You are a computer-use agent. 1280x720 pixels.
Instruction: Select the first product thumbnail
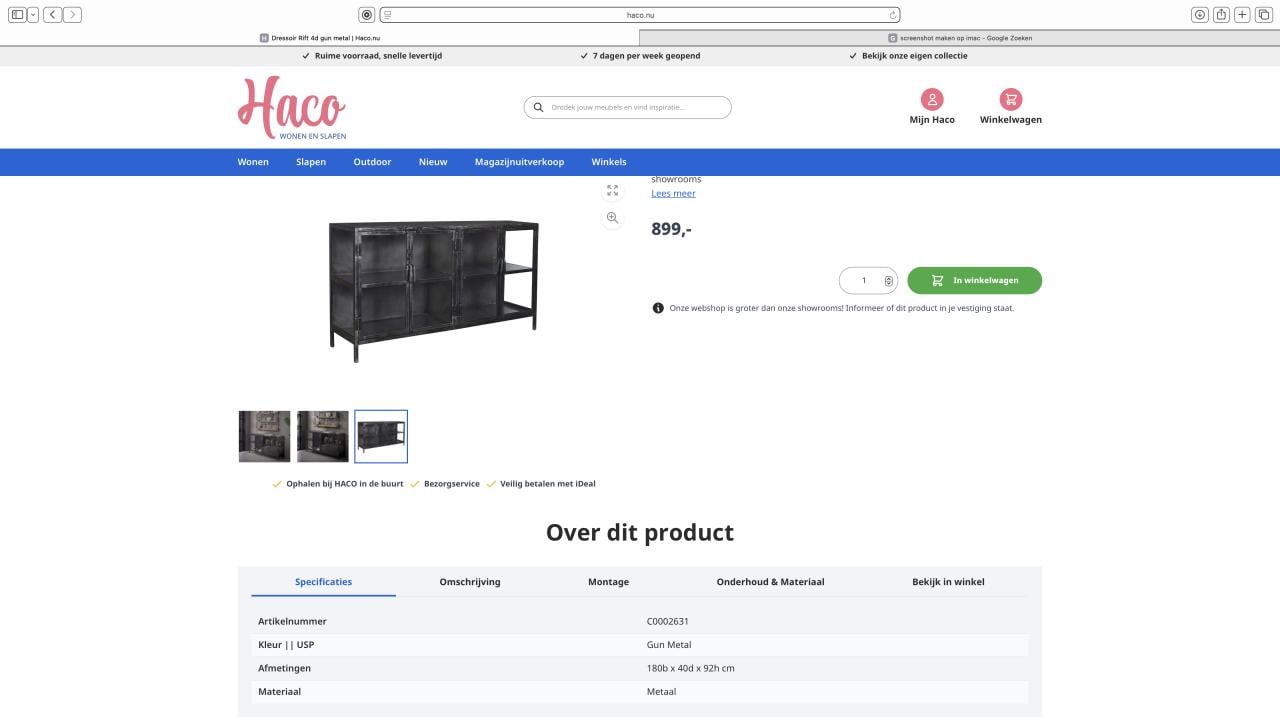pyautogui.click(x=264, y=436)
